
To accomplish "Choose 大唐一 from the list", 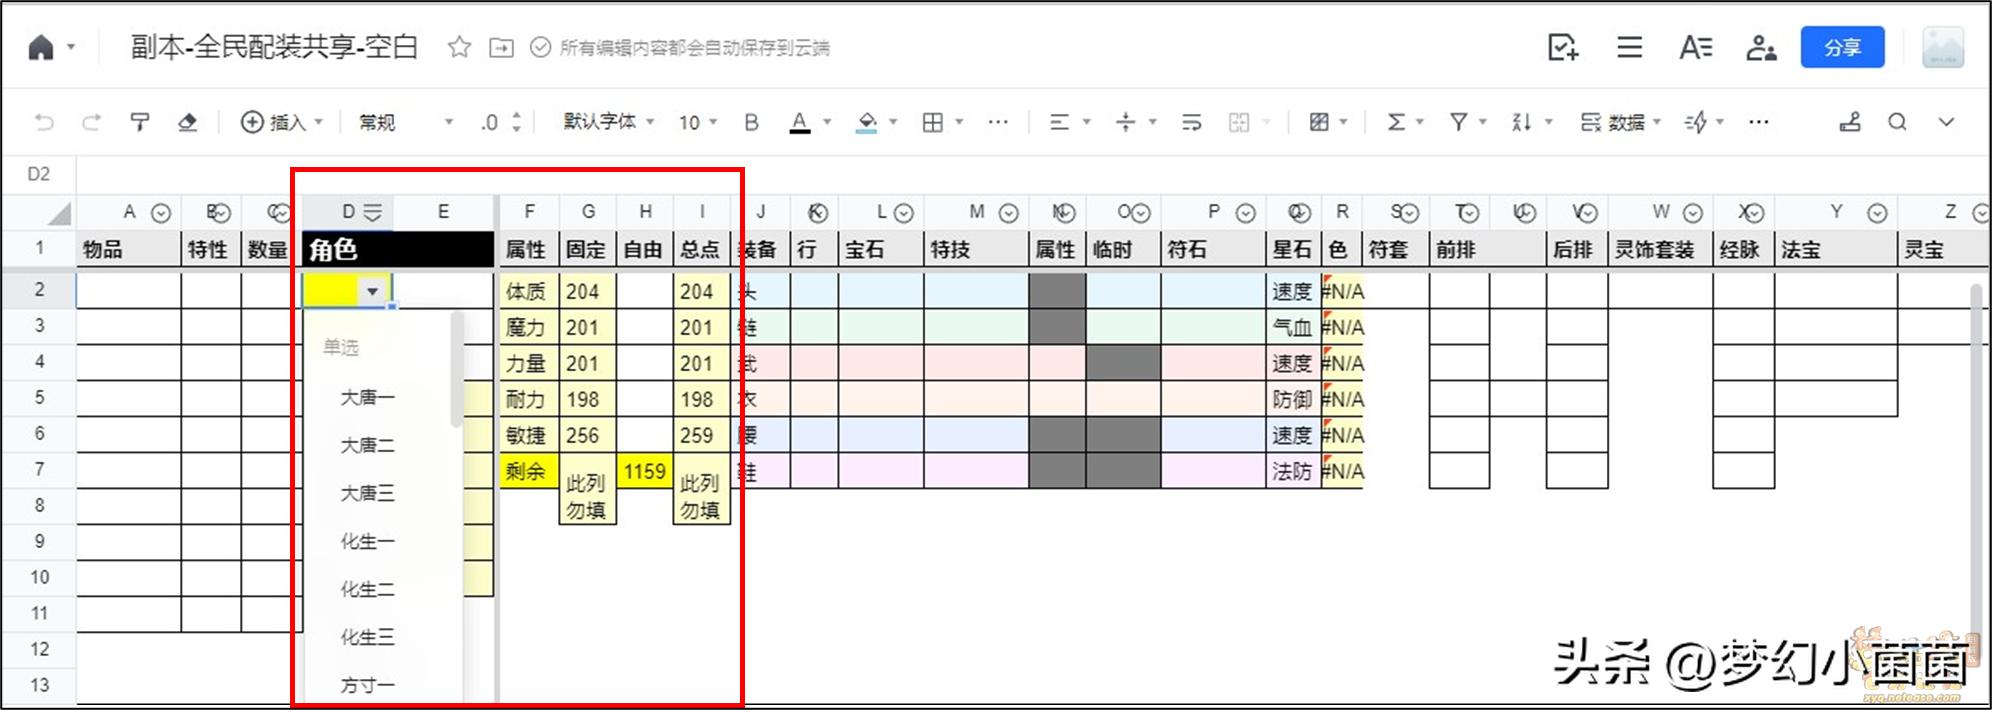I will (x=367, y=397).
